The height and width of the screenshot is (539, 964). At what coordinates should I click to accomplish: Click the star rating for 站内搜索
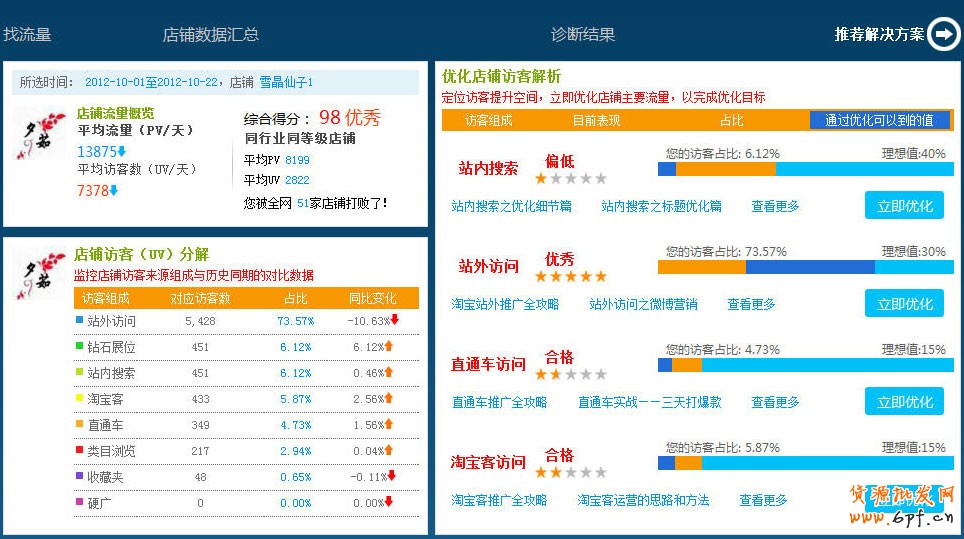click(x=571, y=179)
